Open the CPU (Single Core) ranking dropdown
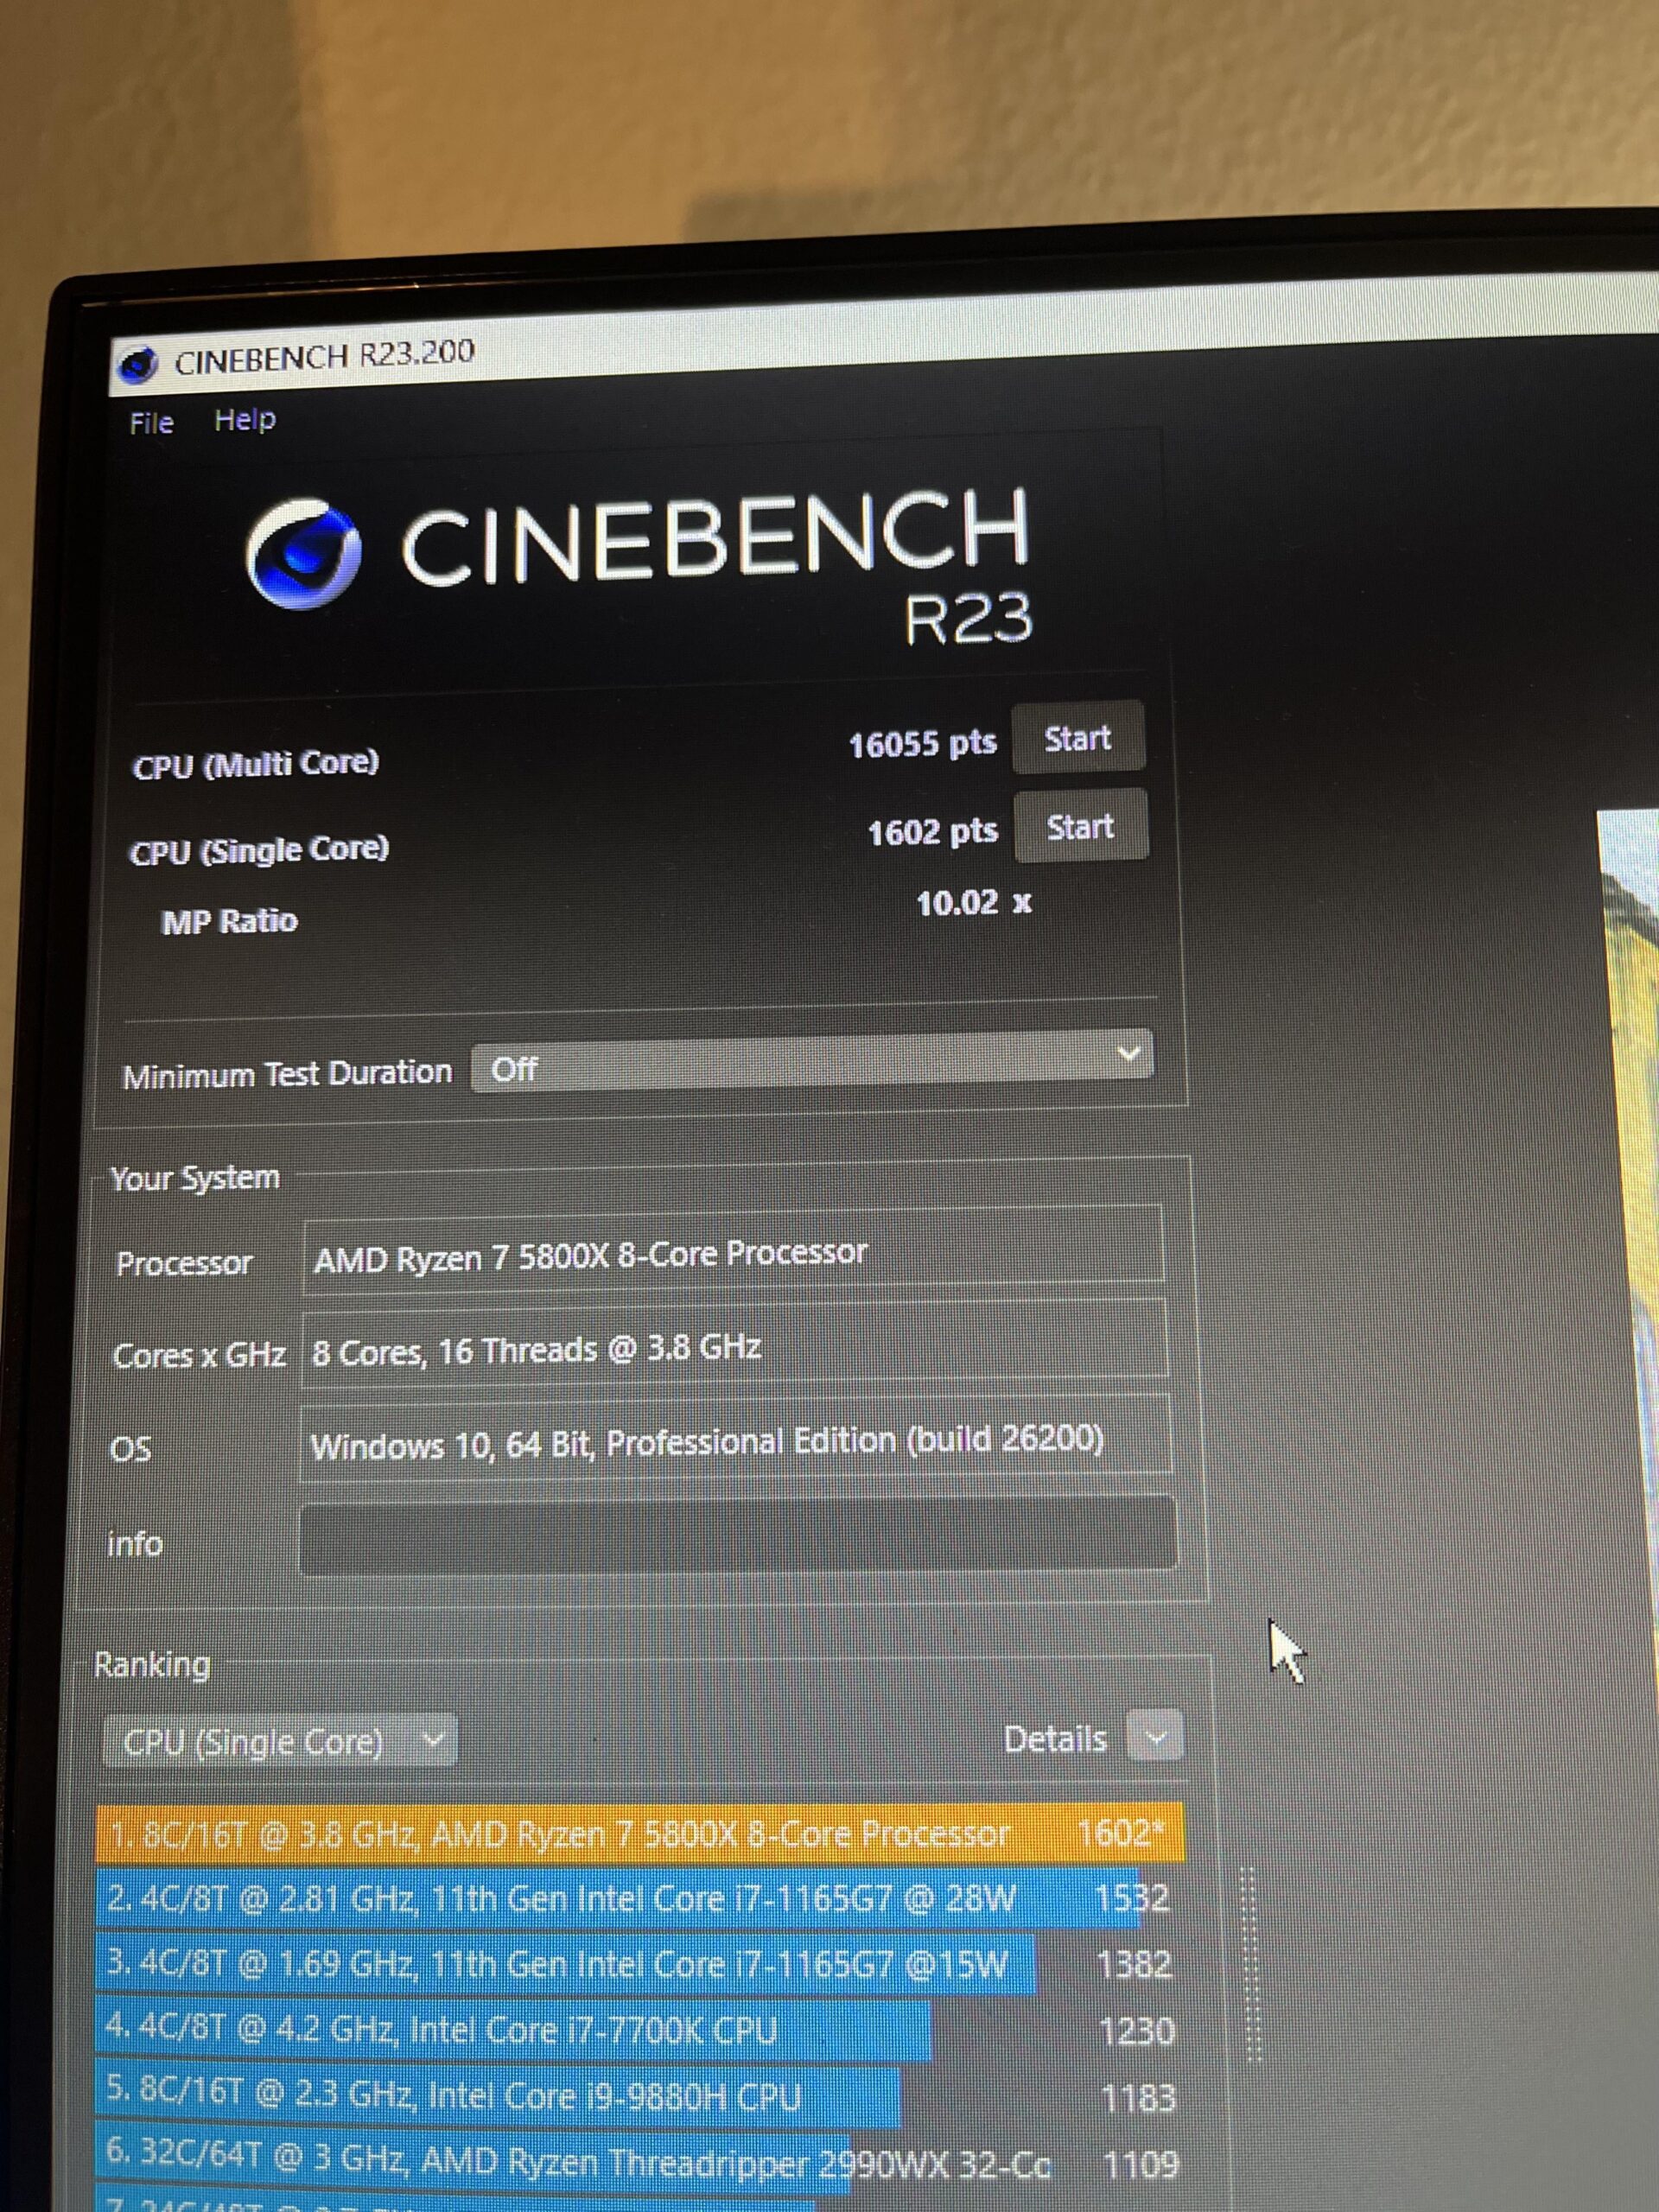1659x2212 pixels. coord(279,1741)
